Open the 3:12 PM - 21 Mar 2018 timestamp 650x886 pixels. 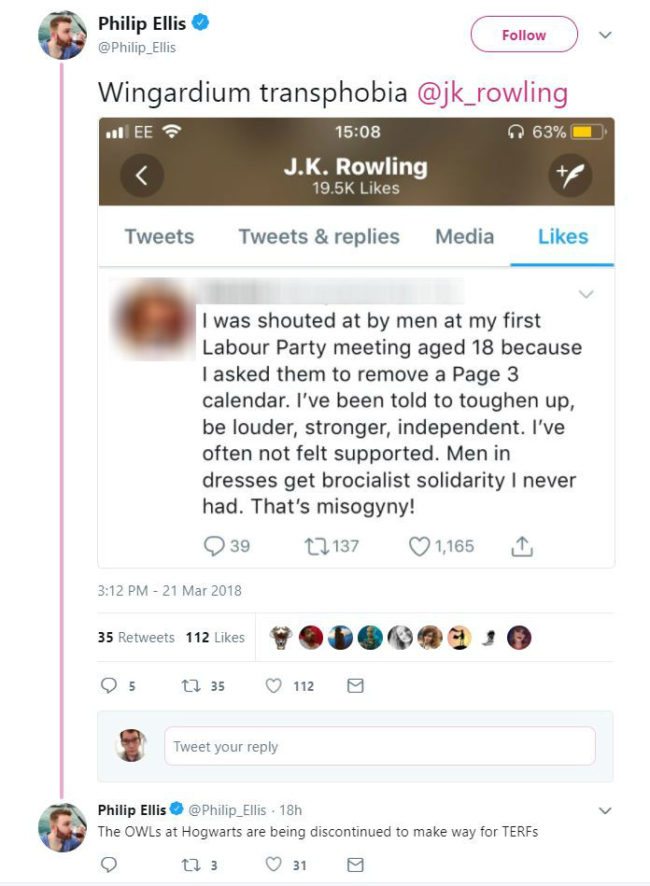(169, 590)
